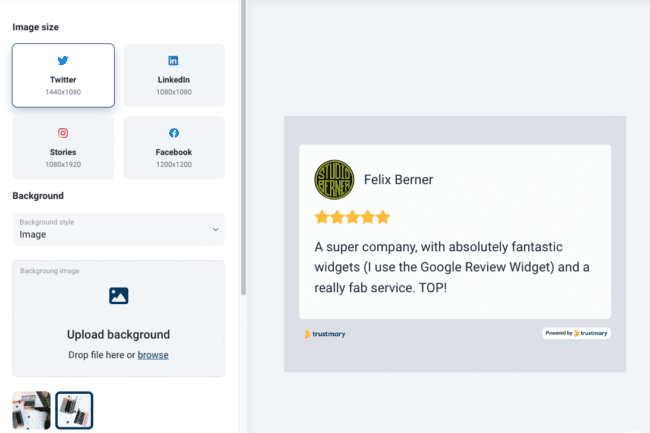Click the Twitter bird icon

pos(63,61)
